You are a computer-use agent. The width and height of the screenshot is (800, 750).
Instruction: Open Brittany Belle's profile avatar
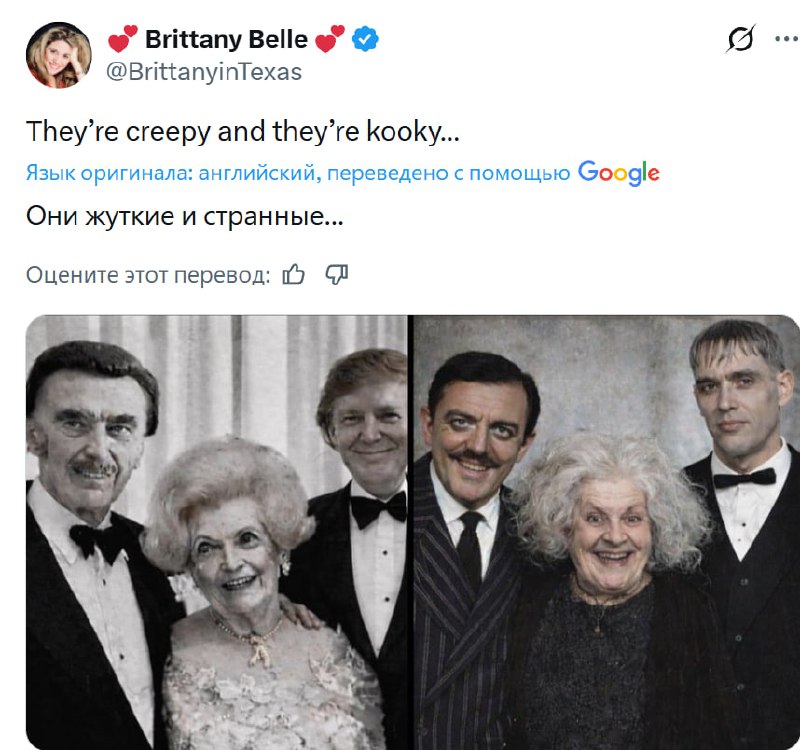[x=59, y=55]
